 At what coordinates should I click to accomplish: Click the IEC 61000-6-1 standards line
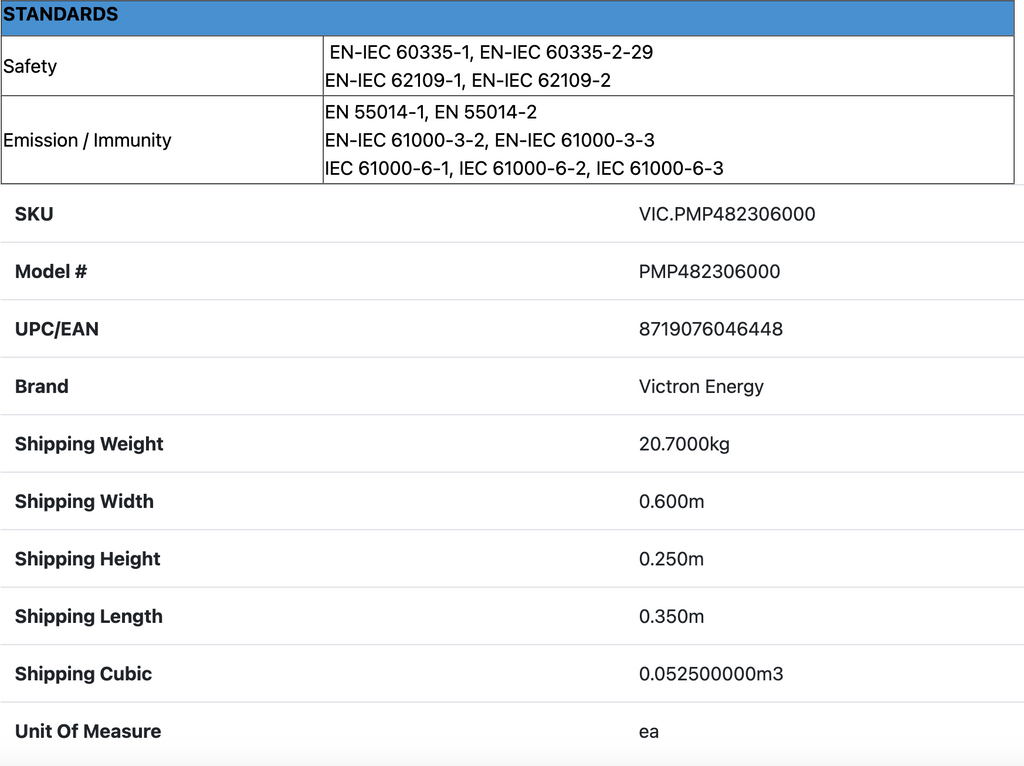pos(524,169)
